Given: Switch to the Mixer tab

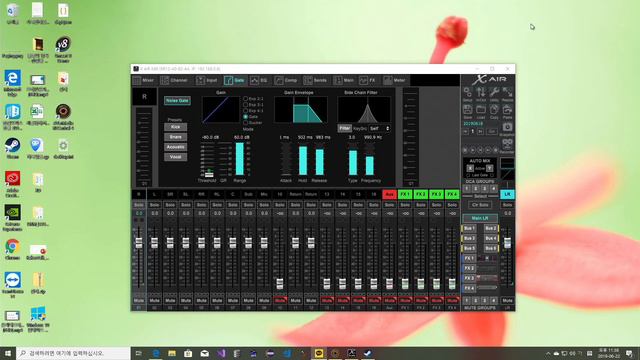Looking at the screenshot, I should (x=143, y=80).
